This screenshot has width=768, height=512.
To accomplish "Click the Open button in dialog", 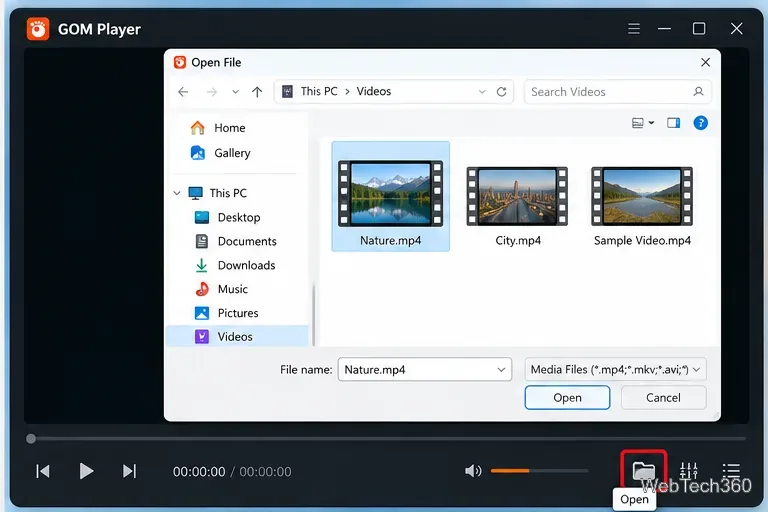I will click(567, 397).
